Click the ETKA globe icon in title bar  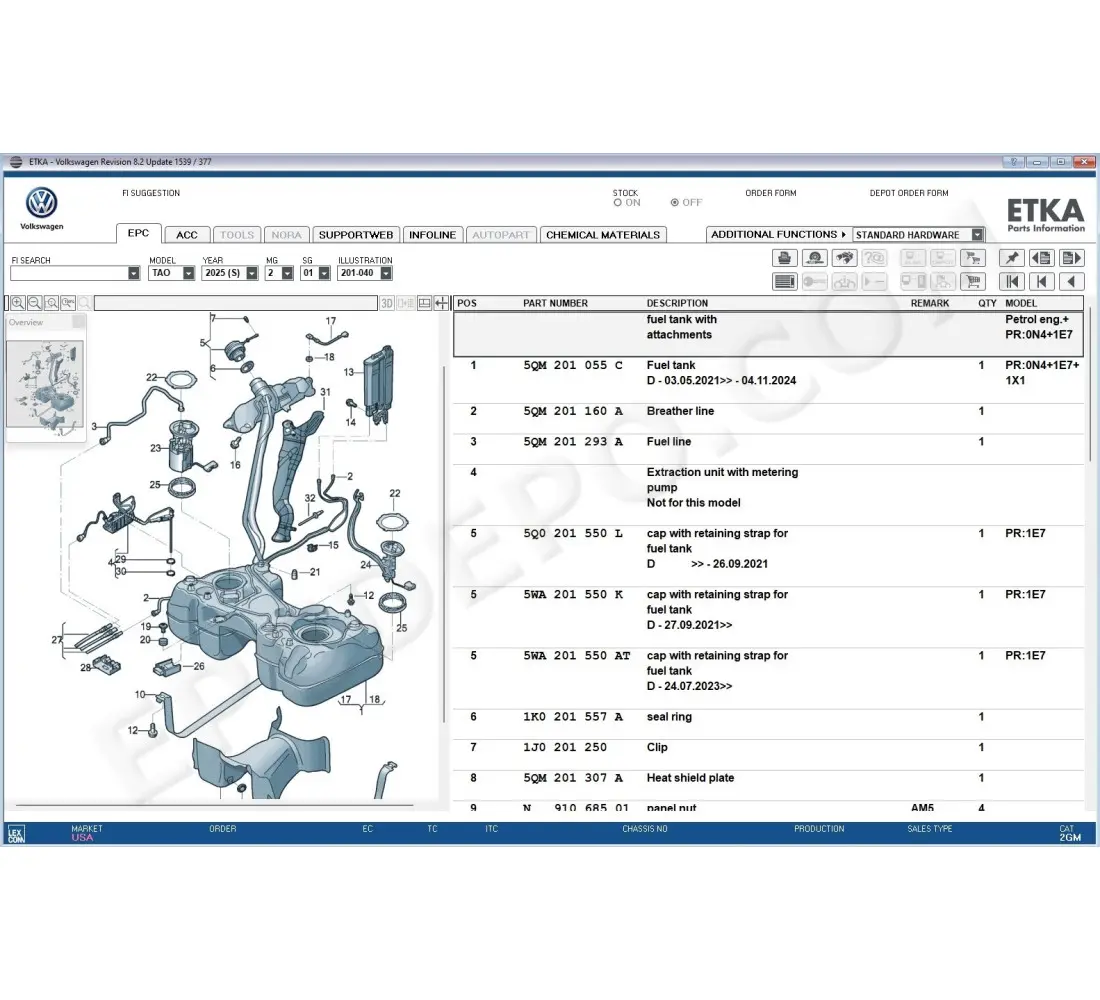[15, 162]
